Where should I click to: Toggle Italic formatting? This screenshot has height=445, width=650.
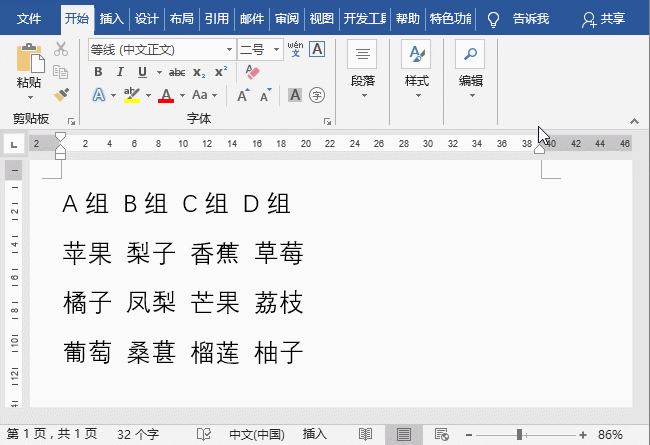pyautogui.click(x=120, y=72)
